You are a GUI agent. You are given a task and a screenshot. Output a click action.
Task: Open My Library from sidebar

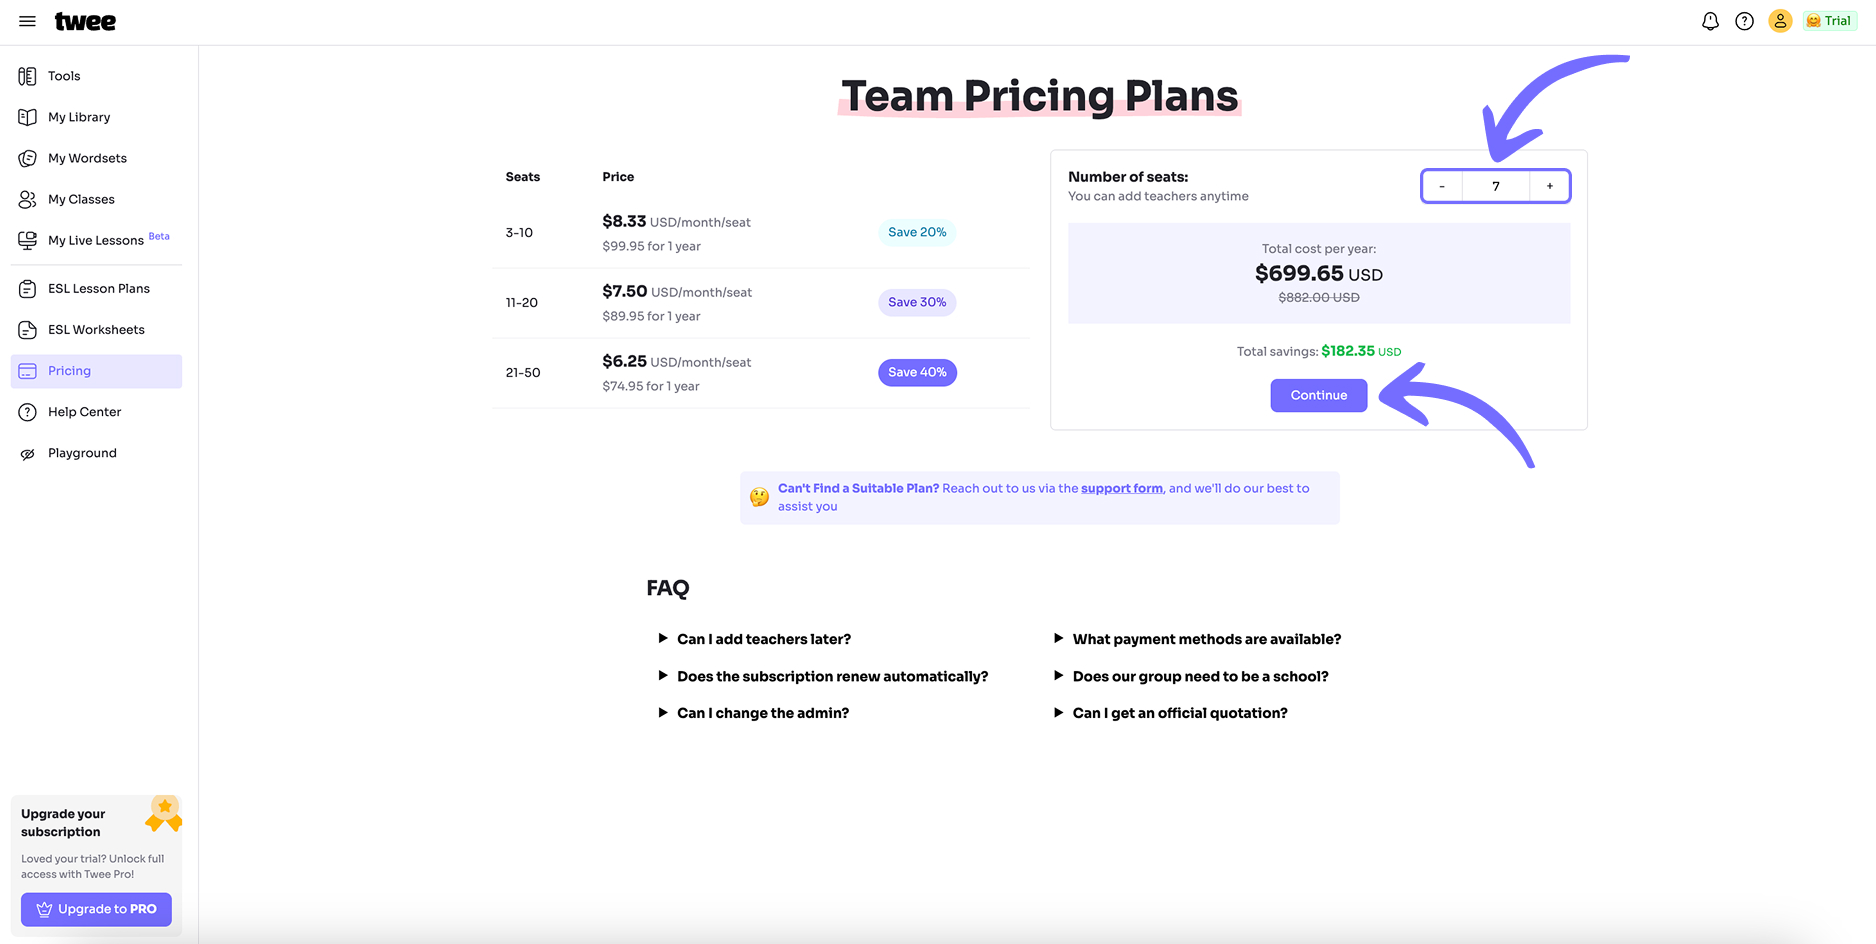(79, 117)
